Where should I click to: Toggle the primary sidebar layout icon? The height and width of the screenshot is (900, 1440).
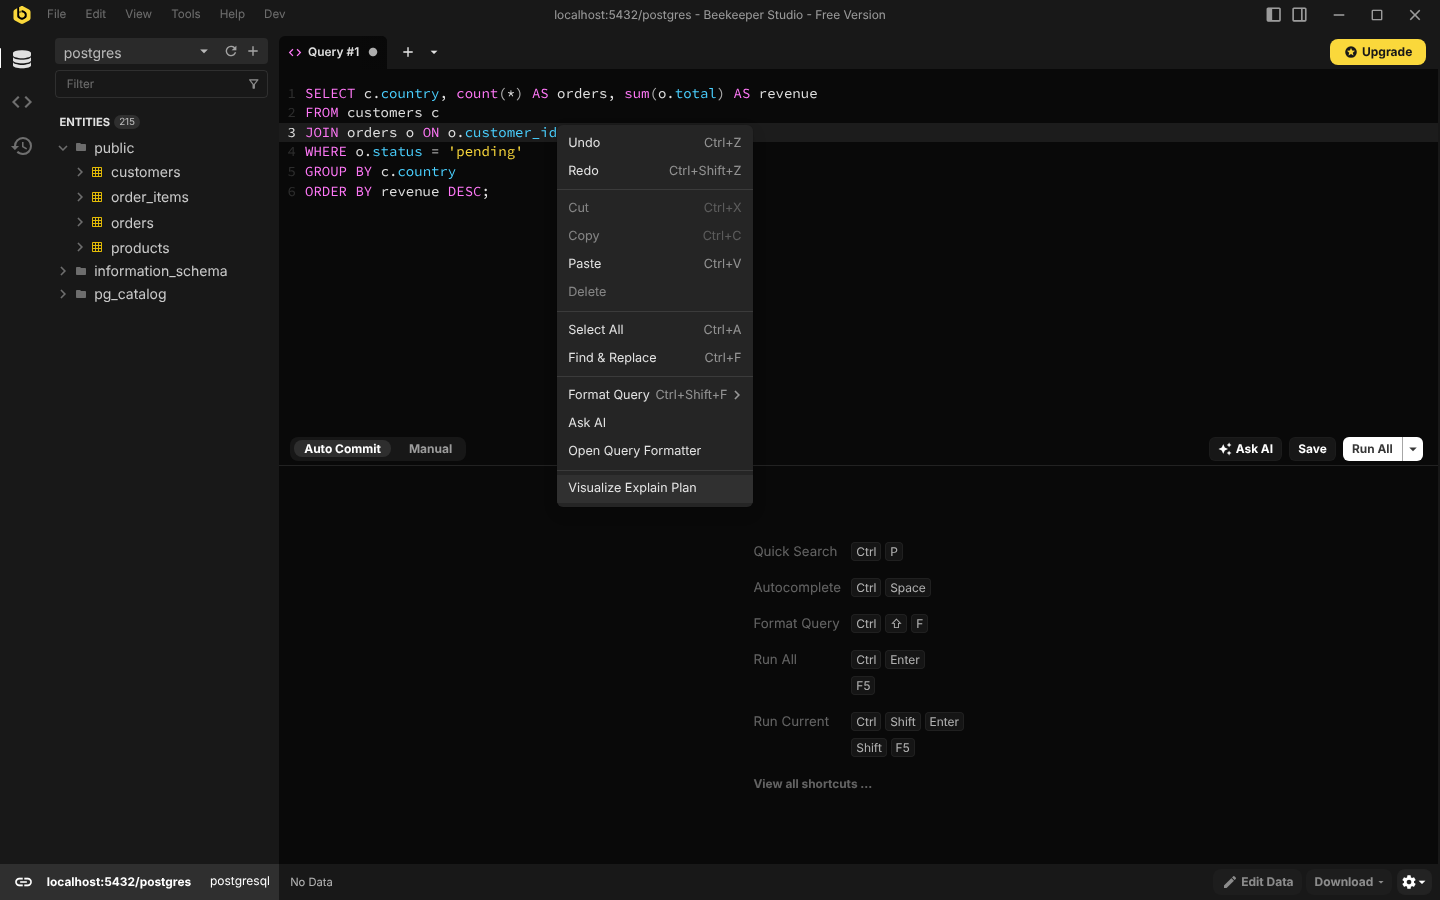(x=1273, y=15)
